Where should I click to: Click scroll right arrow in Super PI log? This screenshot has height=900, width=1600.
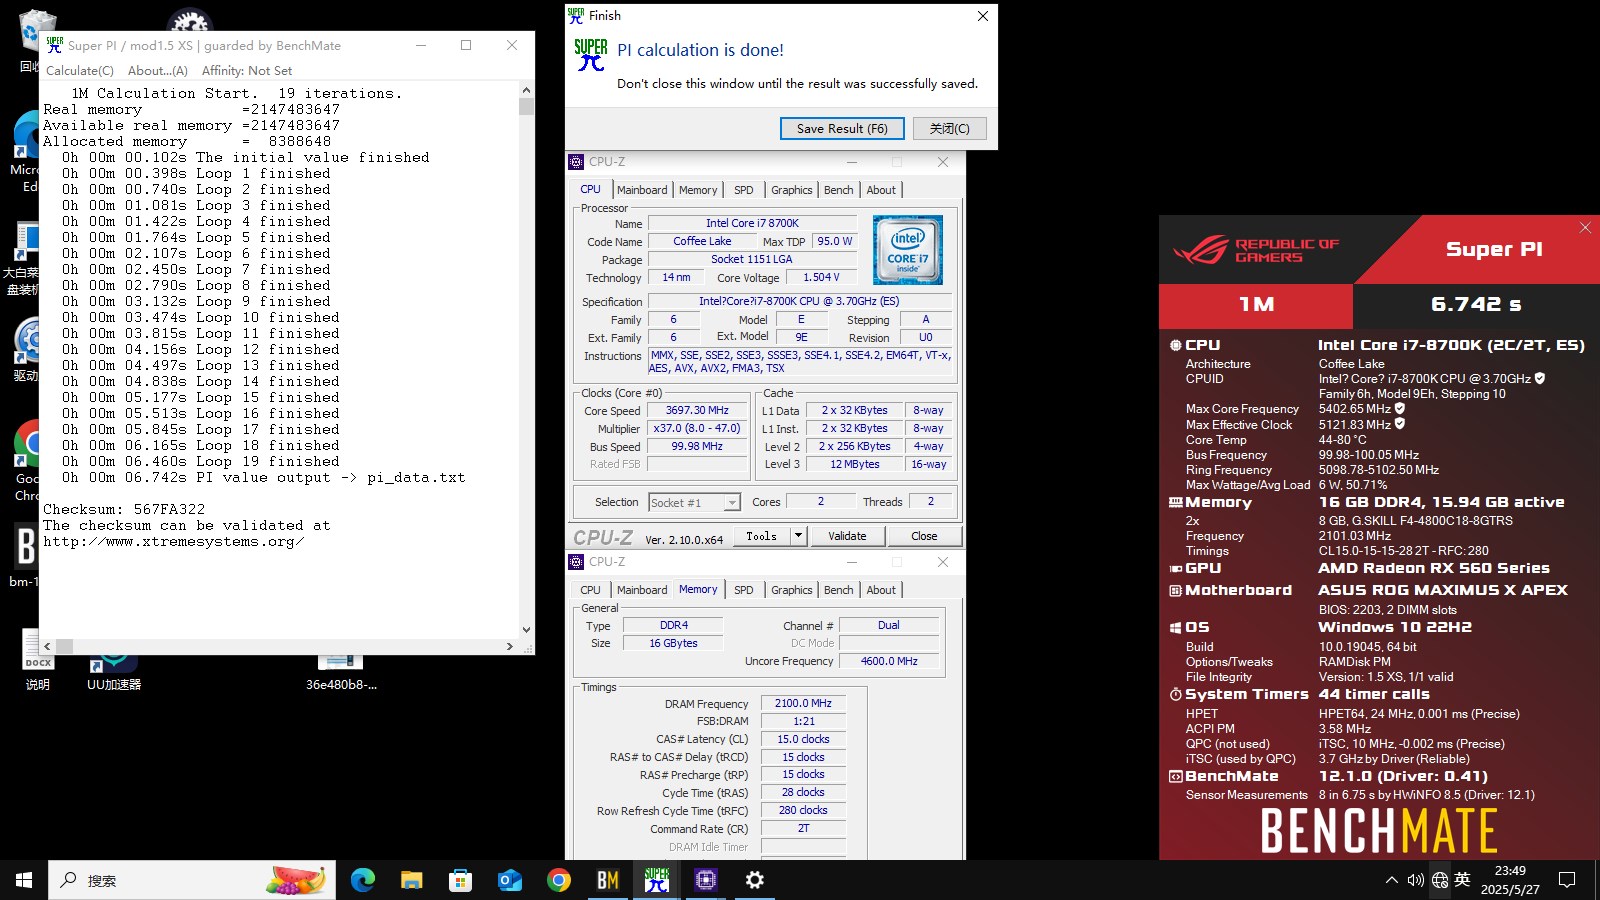click(x=510, y=647)
